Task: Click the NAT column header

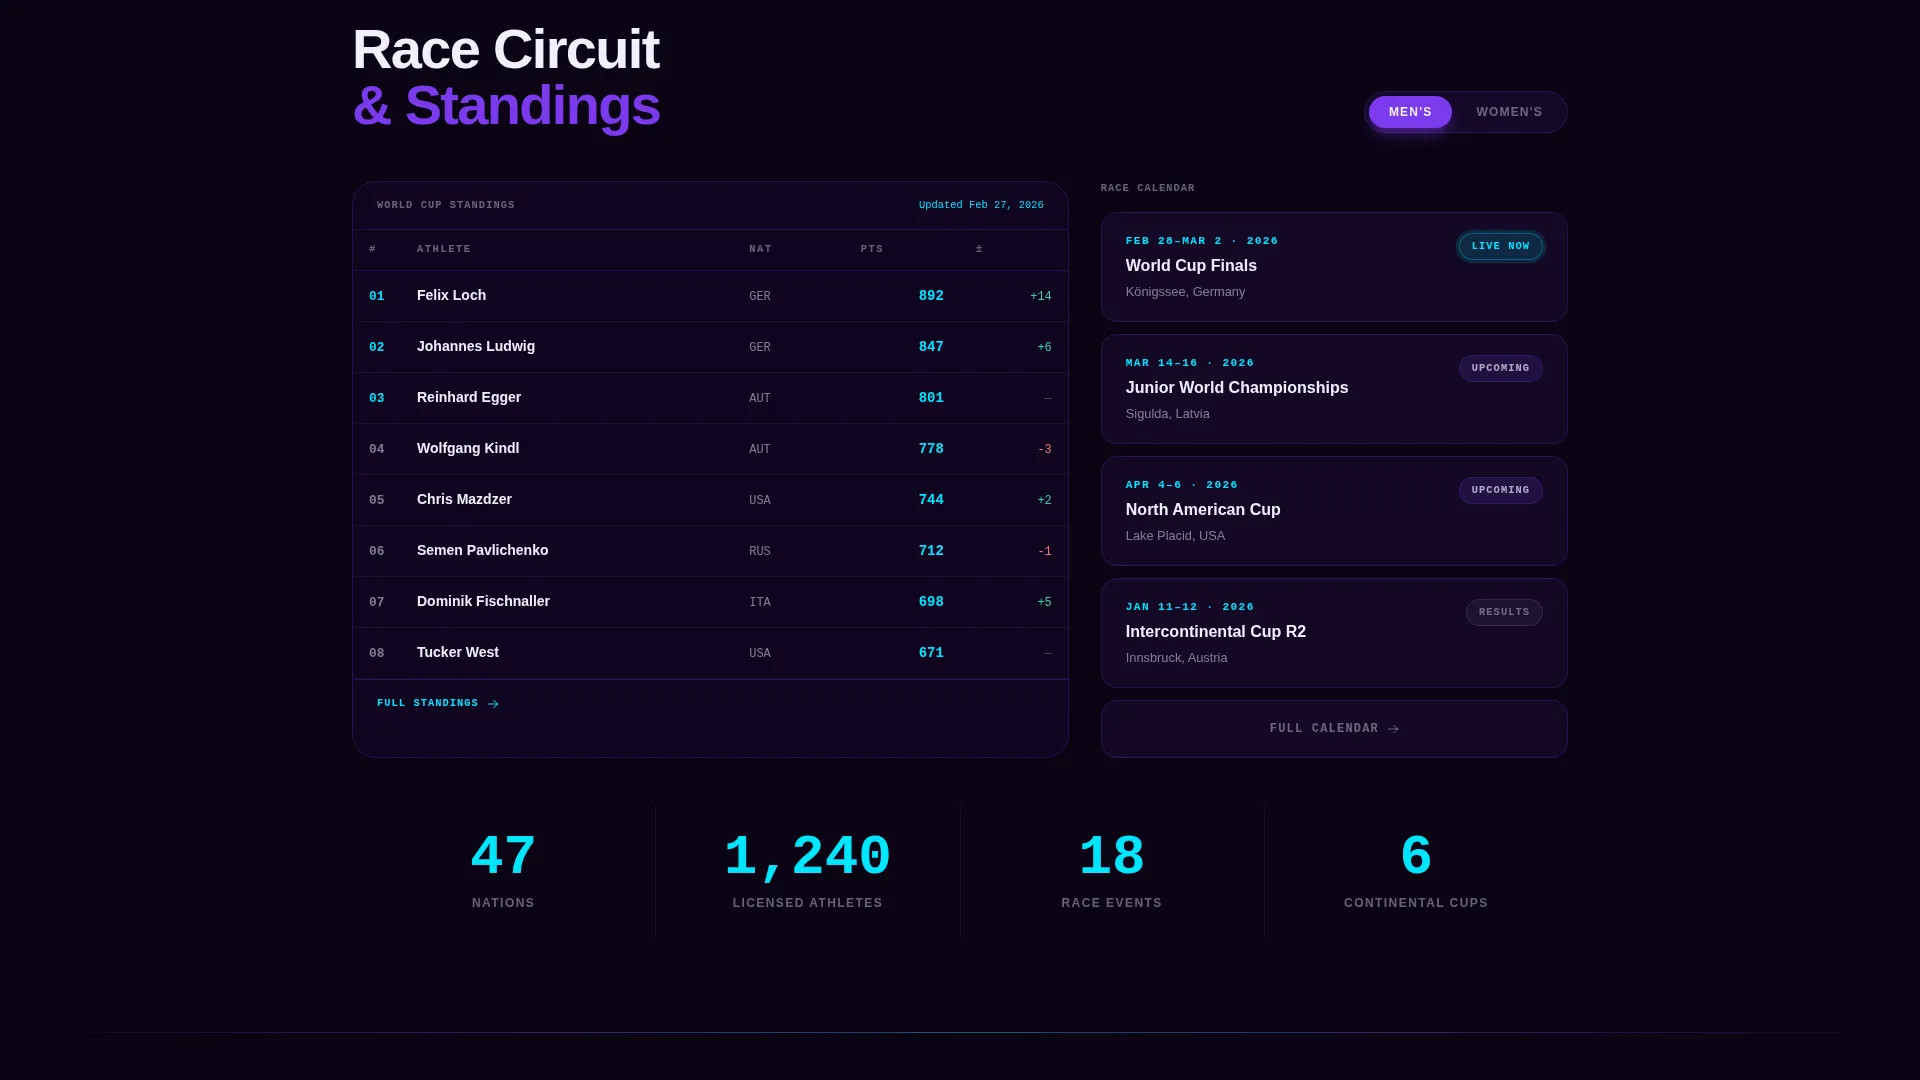Action: coord(760,249)
